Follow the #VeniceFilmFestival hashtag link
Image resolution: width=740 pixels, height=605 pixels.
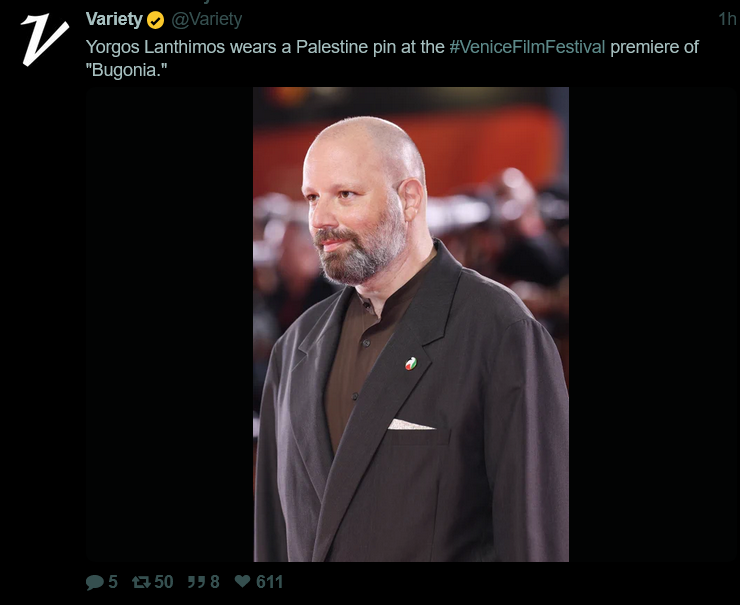pyautogui.click(x=527, y=47)
